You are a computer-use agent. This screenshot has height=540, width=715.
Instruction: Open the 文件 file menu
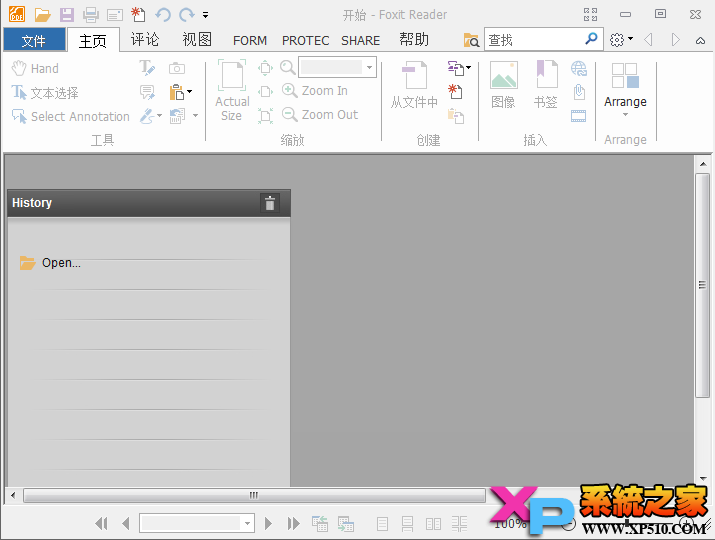[x=34, y=40]
